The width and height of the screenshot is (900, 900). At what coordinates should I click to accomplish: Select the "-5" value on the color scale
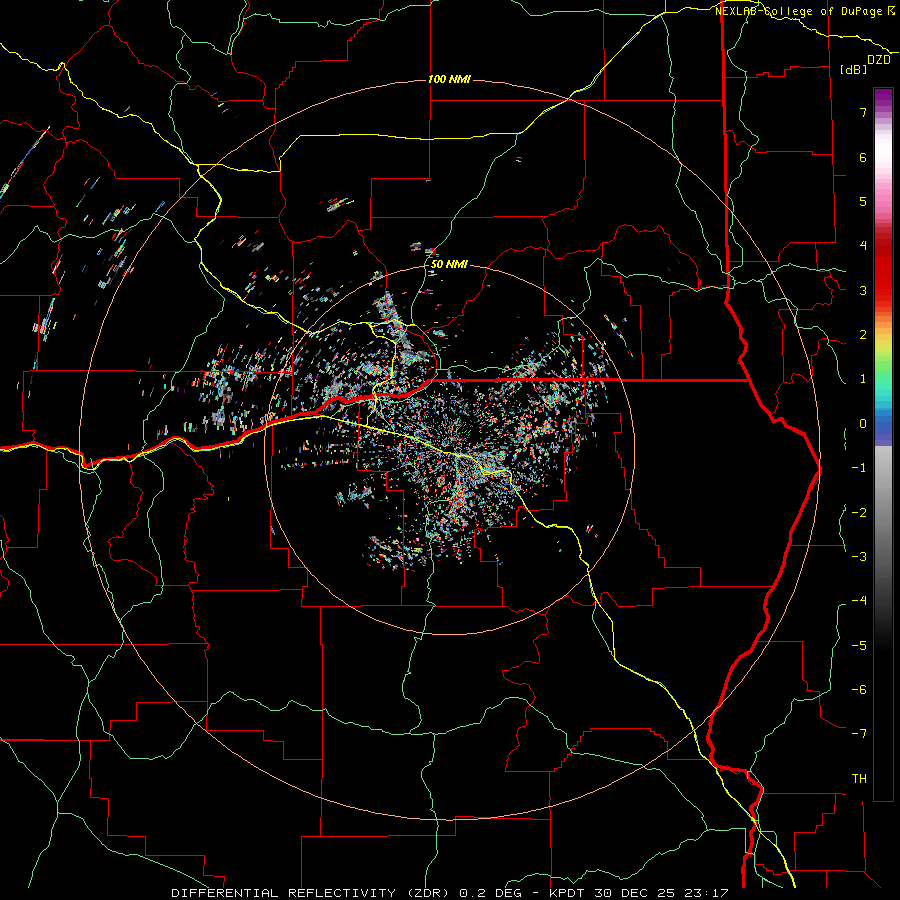coord(859,646)
